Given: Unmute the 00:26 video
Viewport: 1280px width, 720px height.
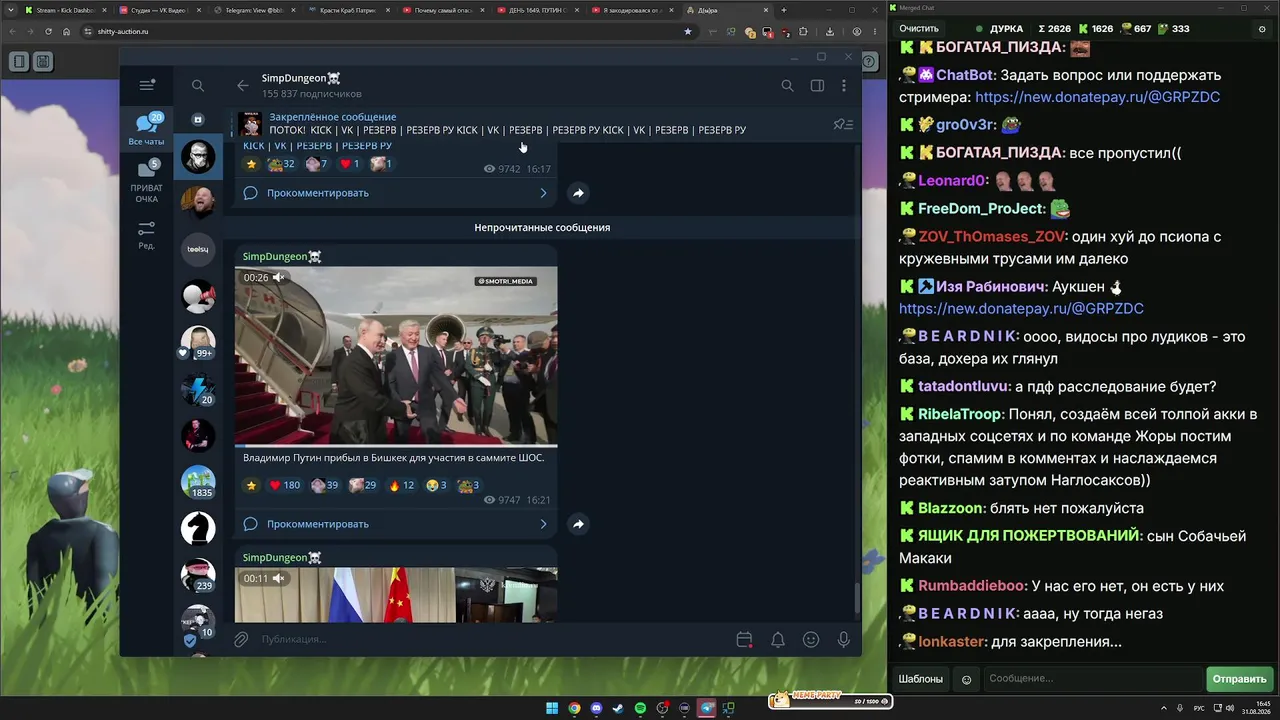Looking at the screenshot, I should (280, 277).
